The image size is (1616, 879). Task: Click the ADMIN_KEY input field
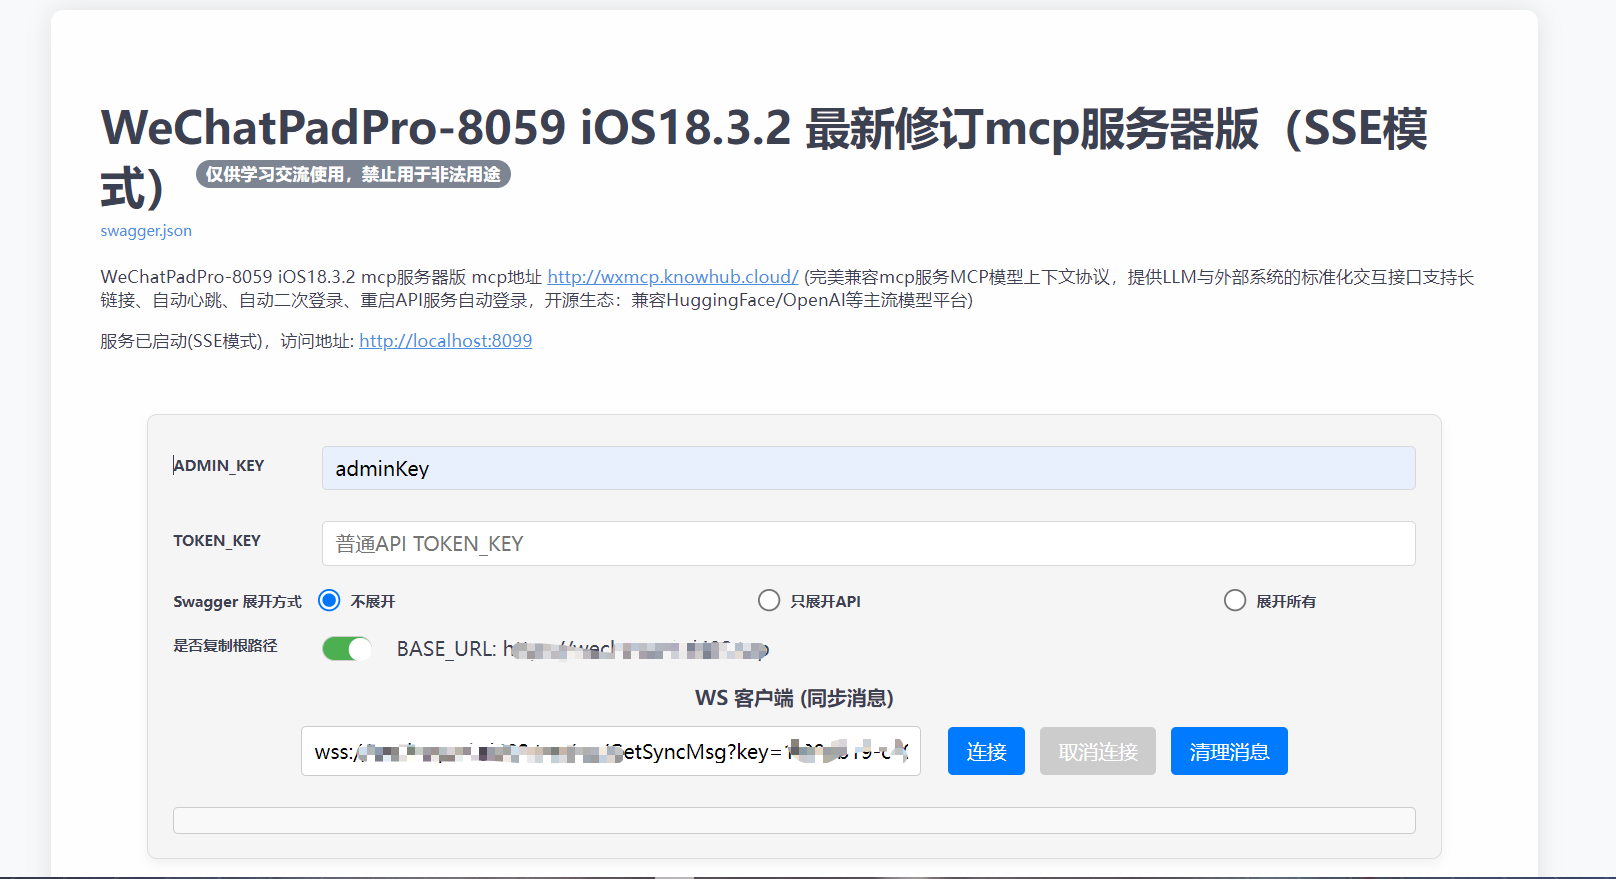coord(868,468)
